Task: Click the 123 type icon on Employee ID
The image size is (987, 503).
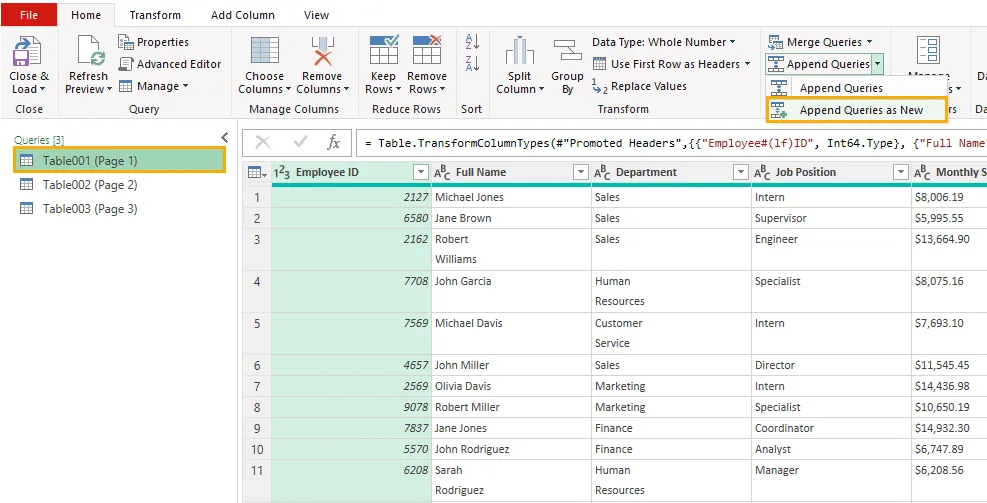Action: 282,172
